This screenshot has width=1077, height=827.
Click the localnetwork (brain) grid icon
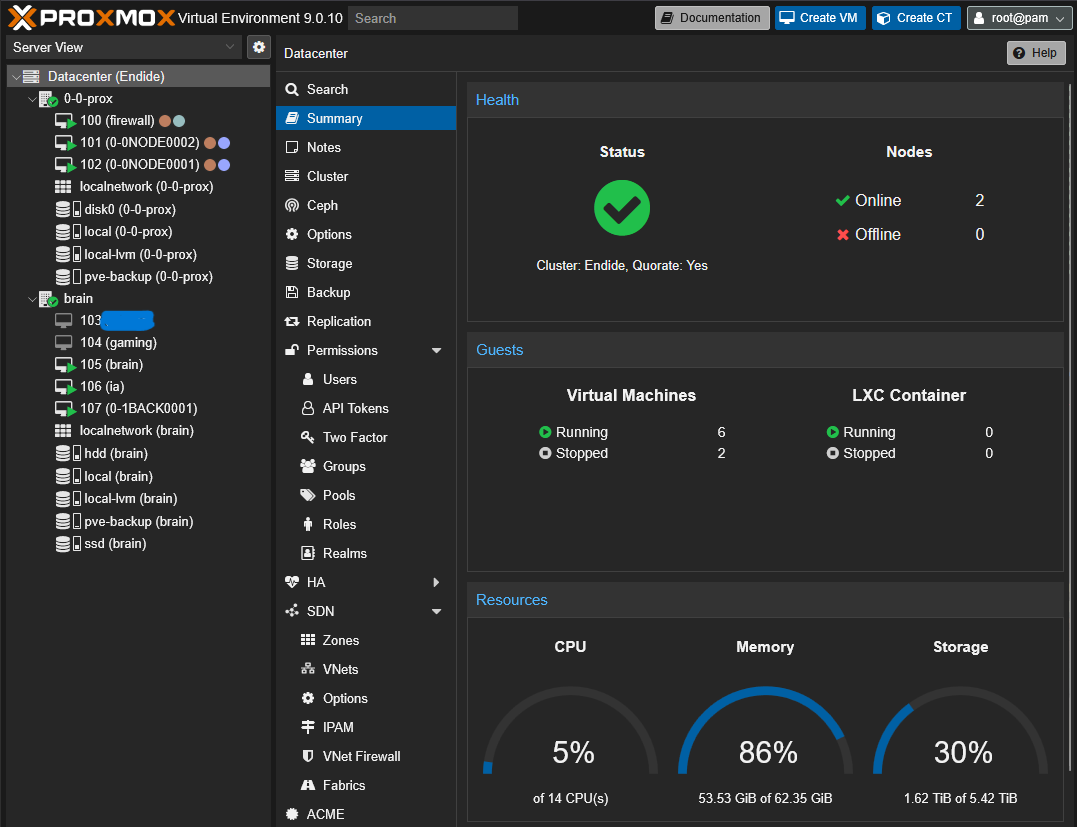[x=63, y=431]
